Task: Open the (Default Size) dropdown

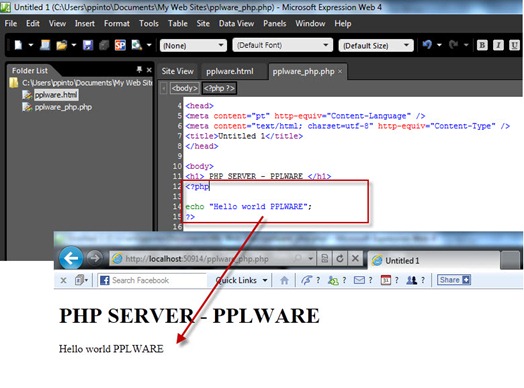Action: 376,45
